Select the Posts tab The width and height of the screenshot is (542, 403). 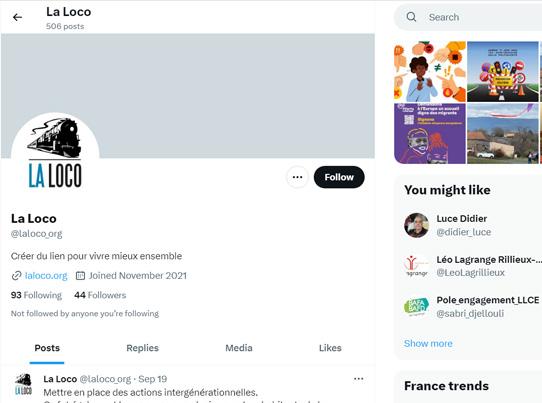click(x=47, y=348)
